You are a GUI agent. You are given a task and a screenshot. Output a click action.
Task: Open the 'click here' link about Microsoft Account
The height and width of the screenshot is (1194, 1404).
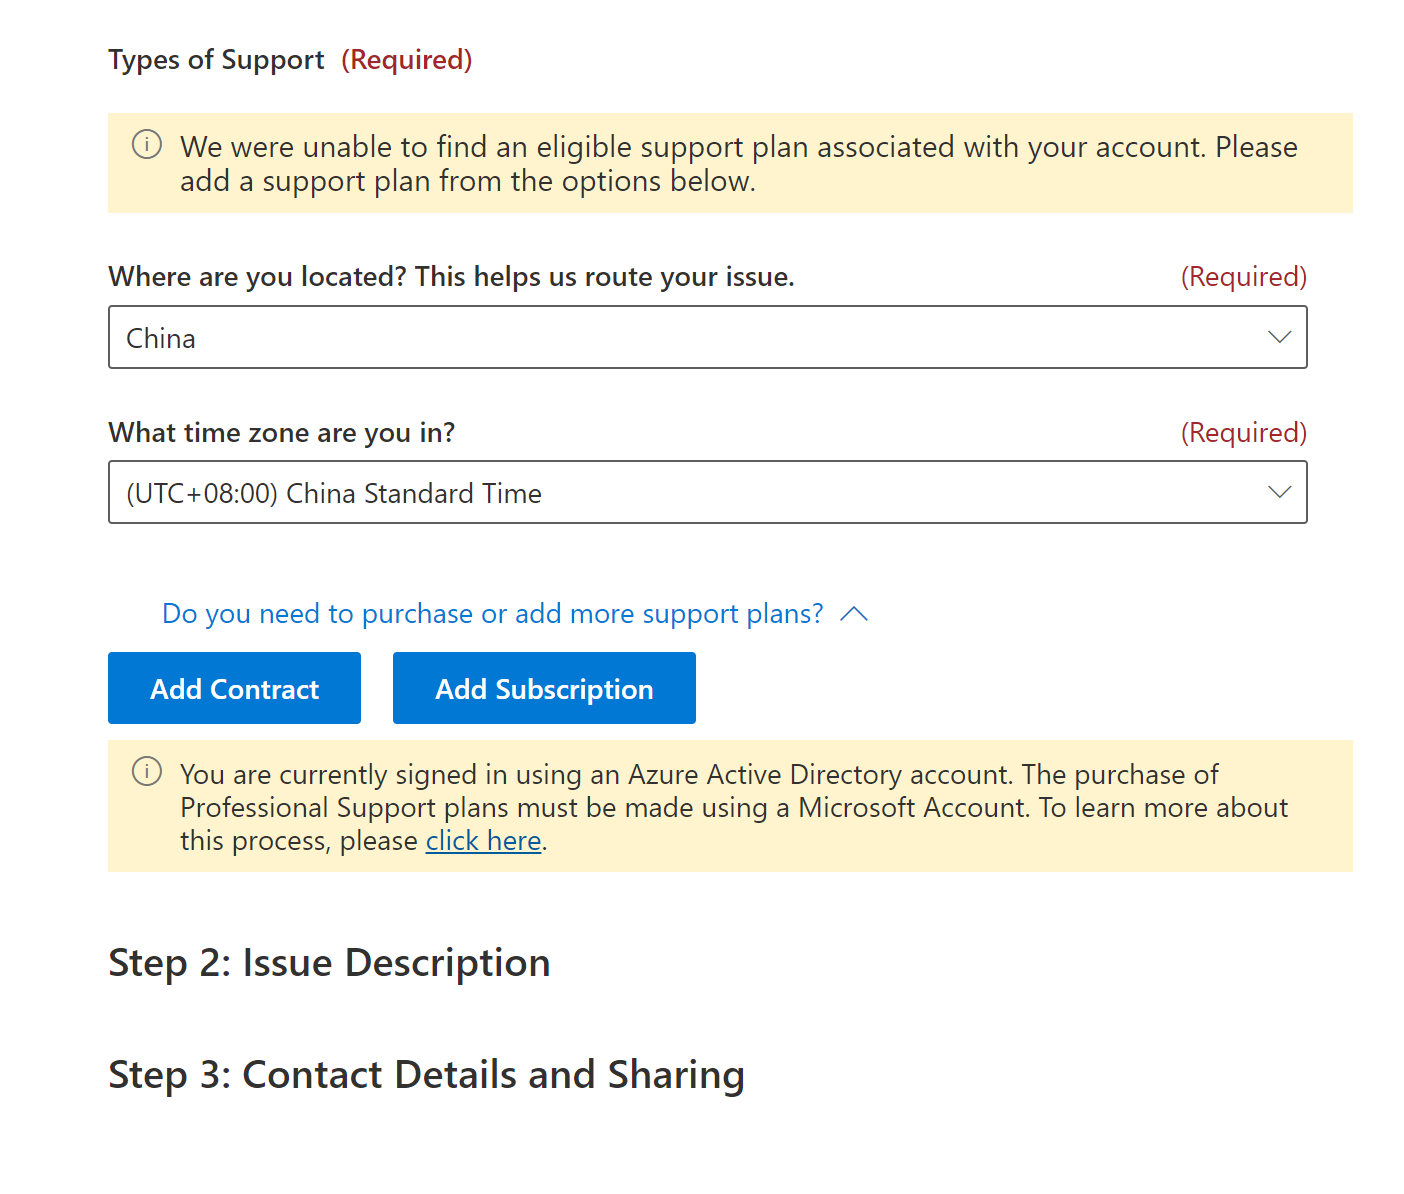[484, 841]
